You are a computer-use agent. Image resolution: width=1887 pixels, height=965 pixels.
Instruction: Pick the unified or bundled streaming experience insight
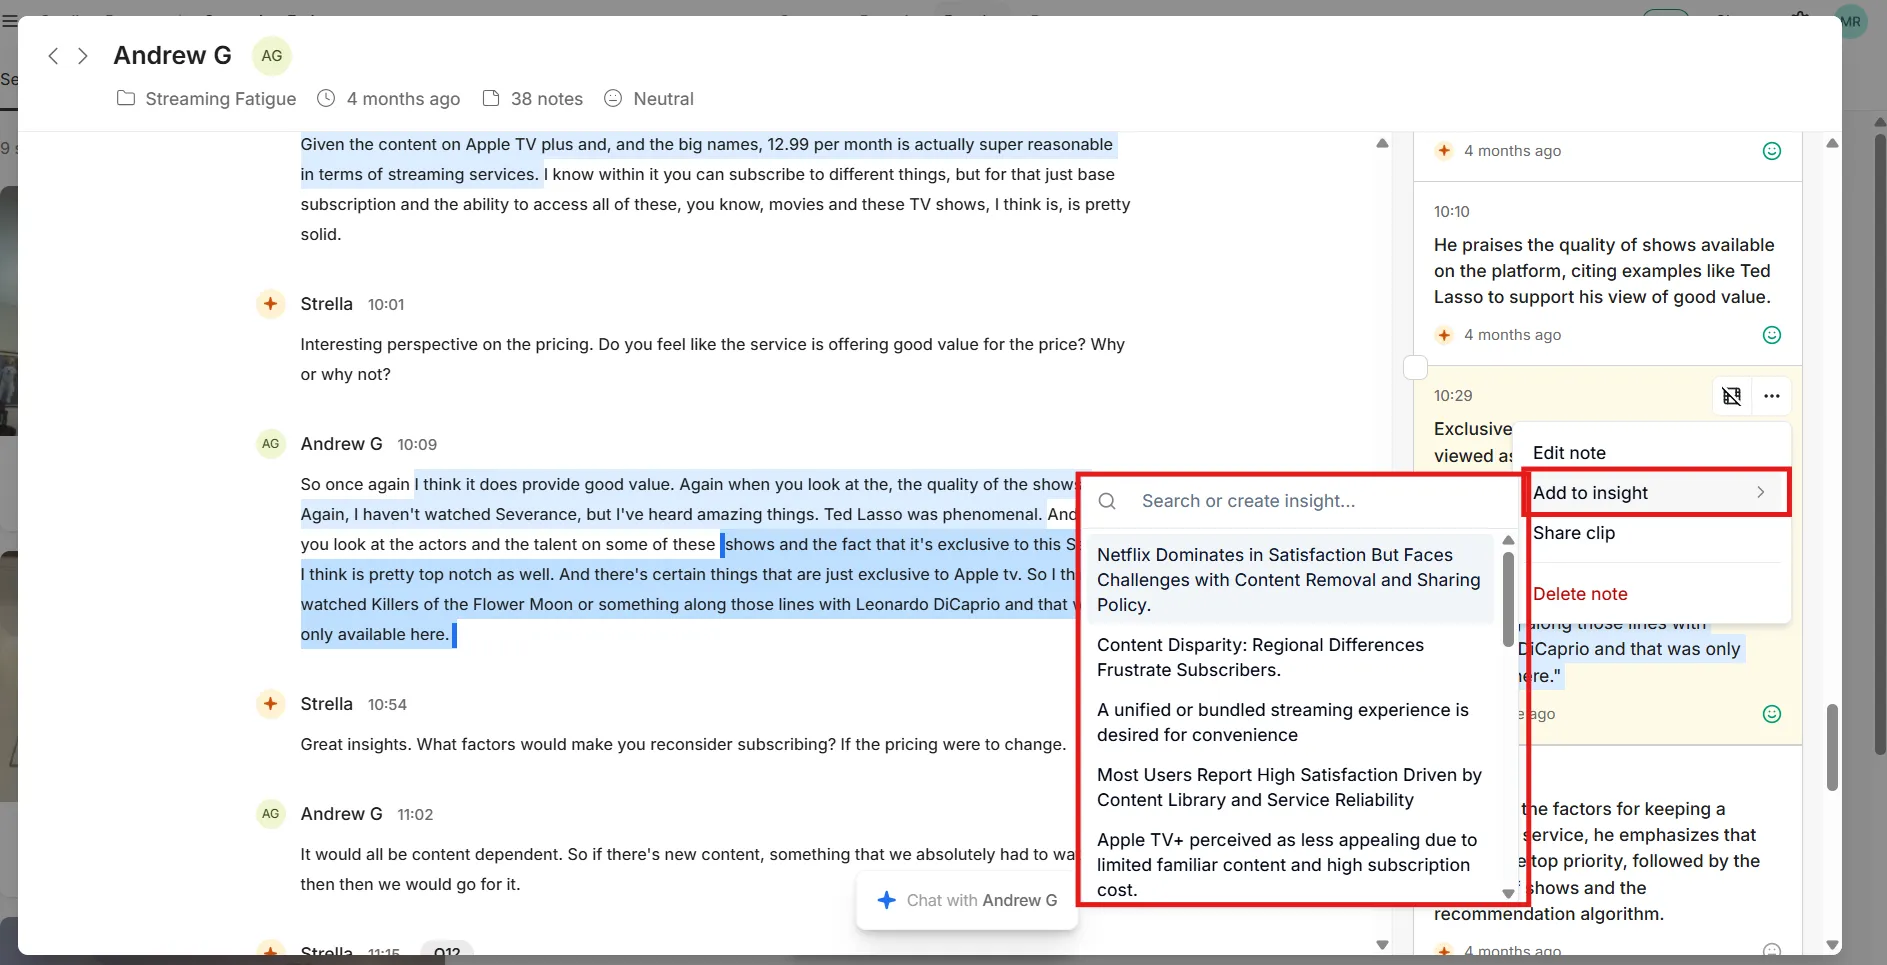pyautogui.click(x=1291, y=723)
